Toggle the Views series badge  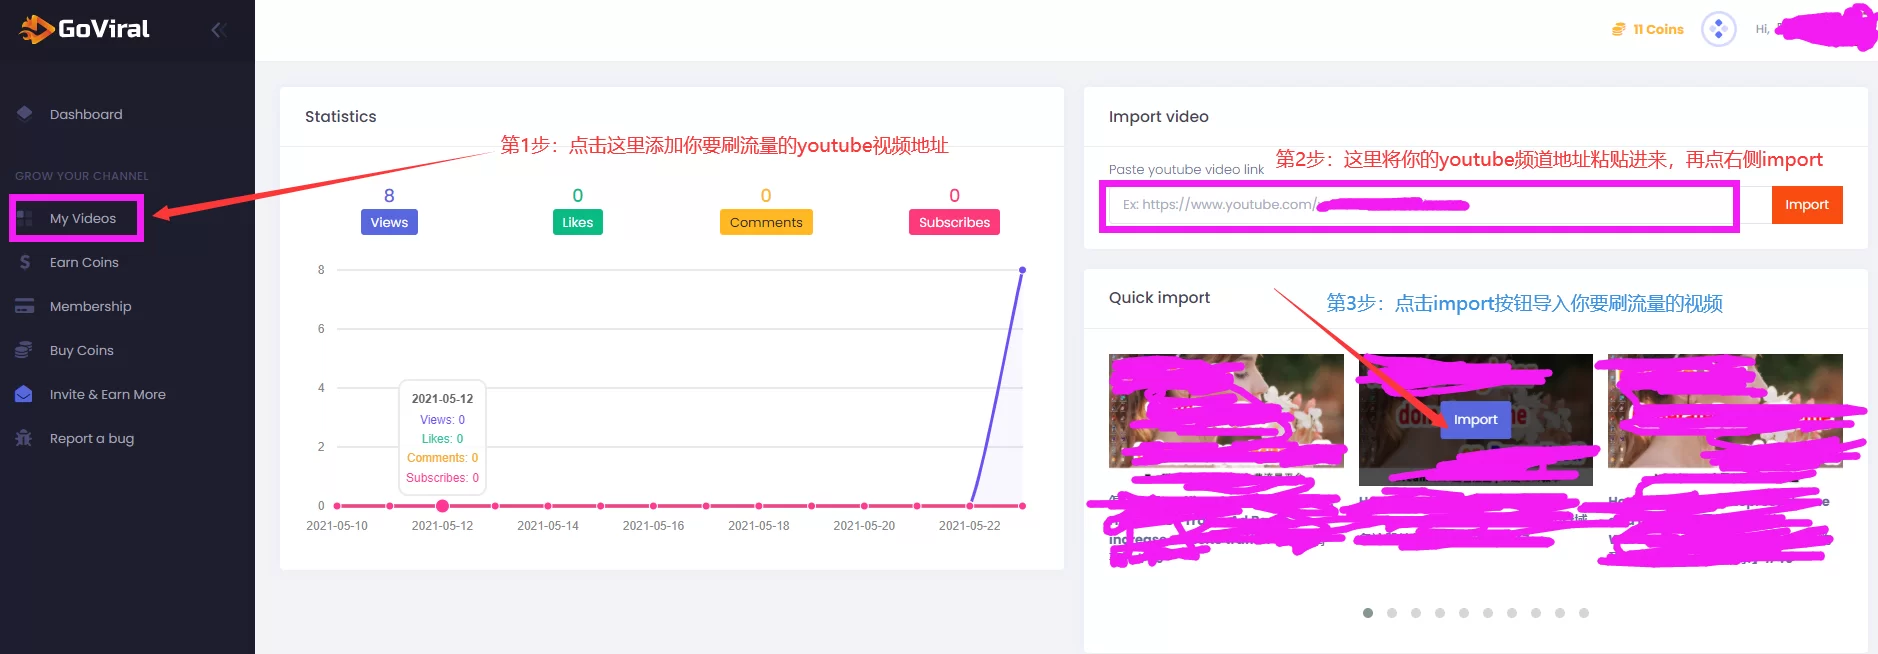pyautogui.click(x=389, y=222)
